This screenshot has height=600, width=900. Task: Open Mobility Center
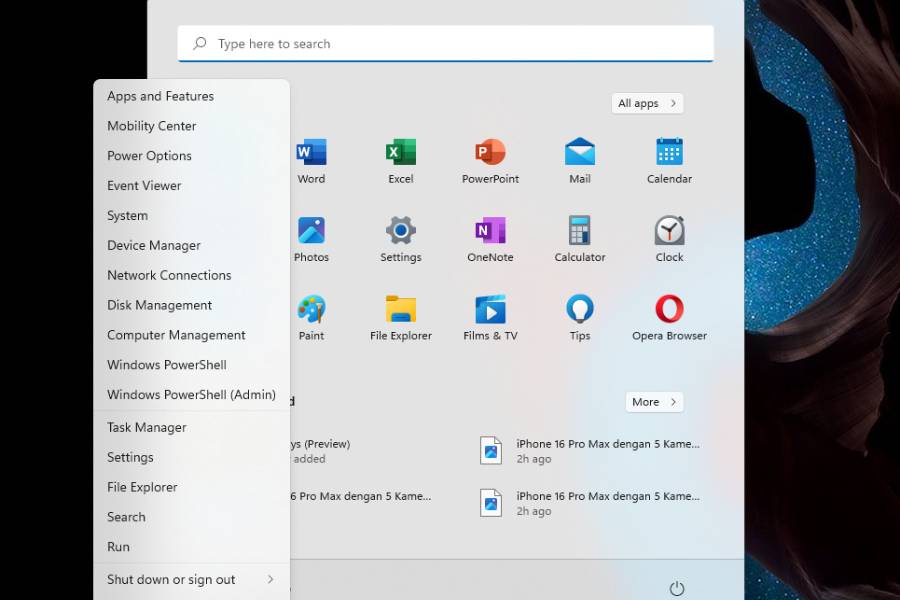click(192, 126)
